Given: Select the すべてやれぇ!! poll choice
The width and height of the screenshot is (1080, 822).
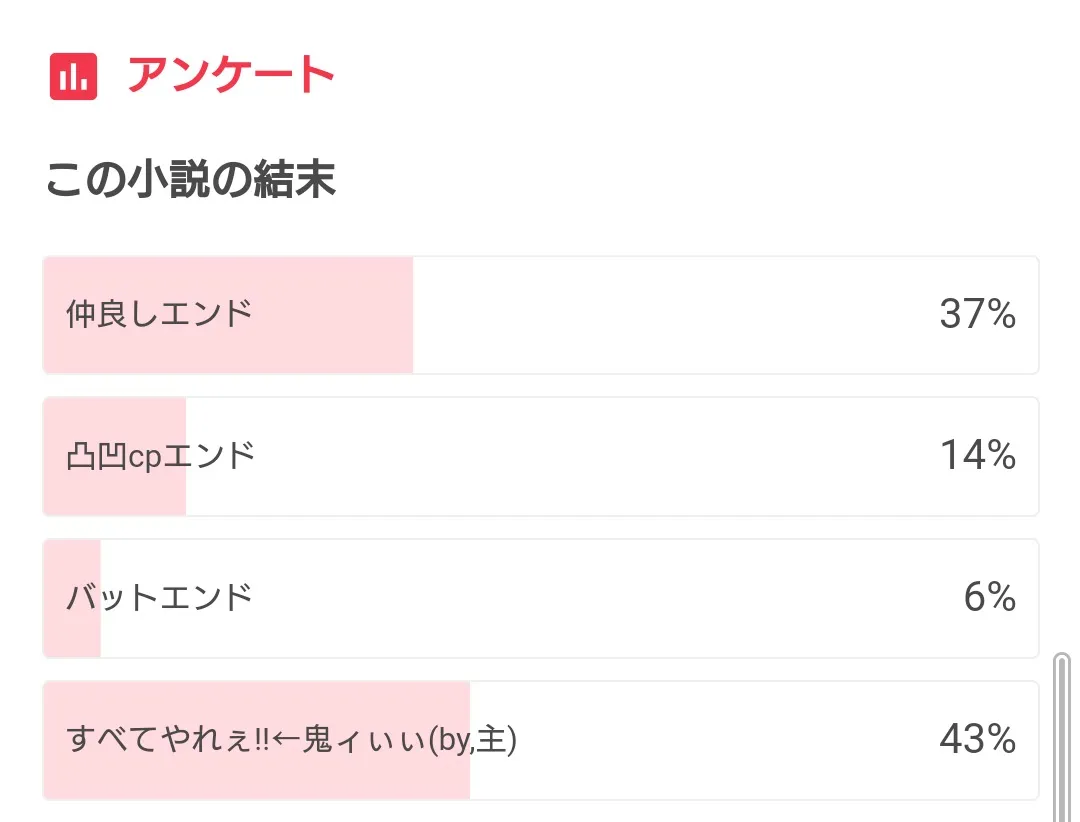Looking at the screenshot, I should [290, 740].
